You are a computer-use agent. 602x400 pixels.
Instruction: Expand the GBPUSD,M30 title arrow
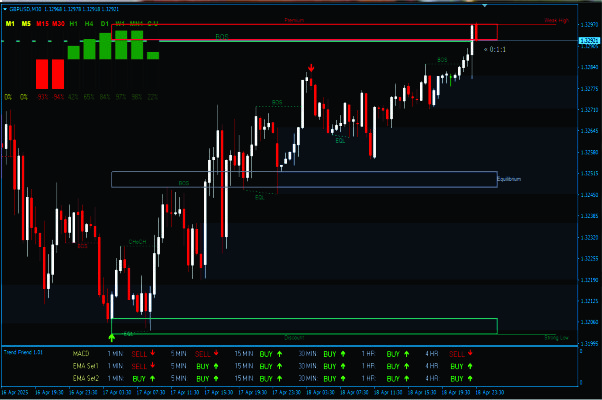pos(4,7)
